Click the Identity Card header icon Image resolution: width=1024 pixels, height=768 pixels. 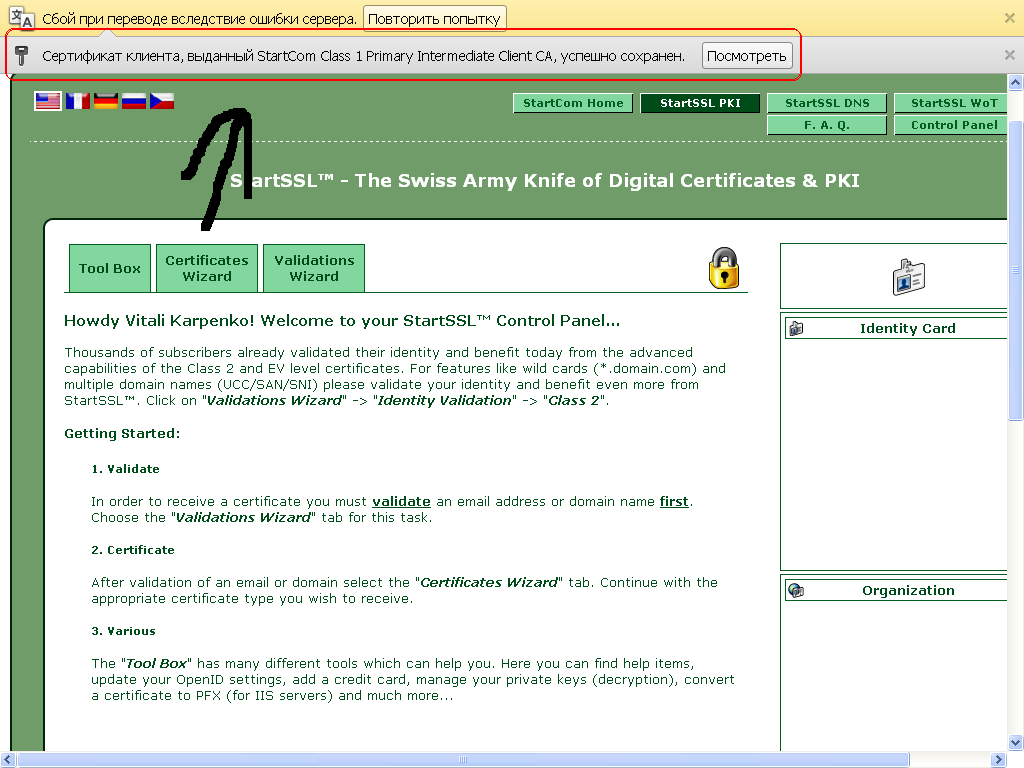pos(796,328)
